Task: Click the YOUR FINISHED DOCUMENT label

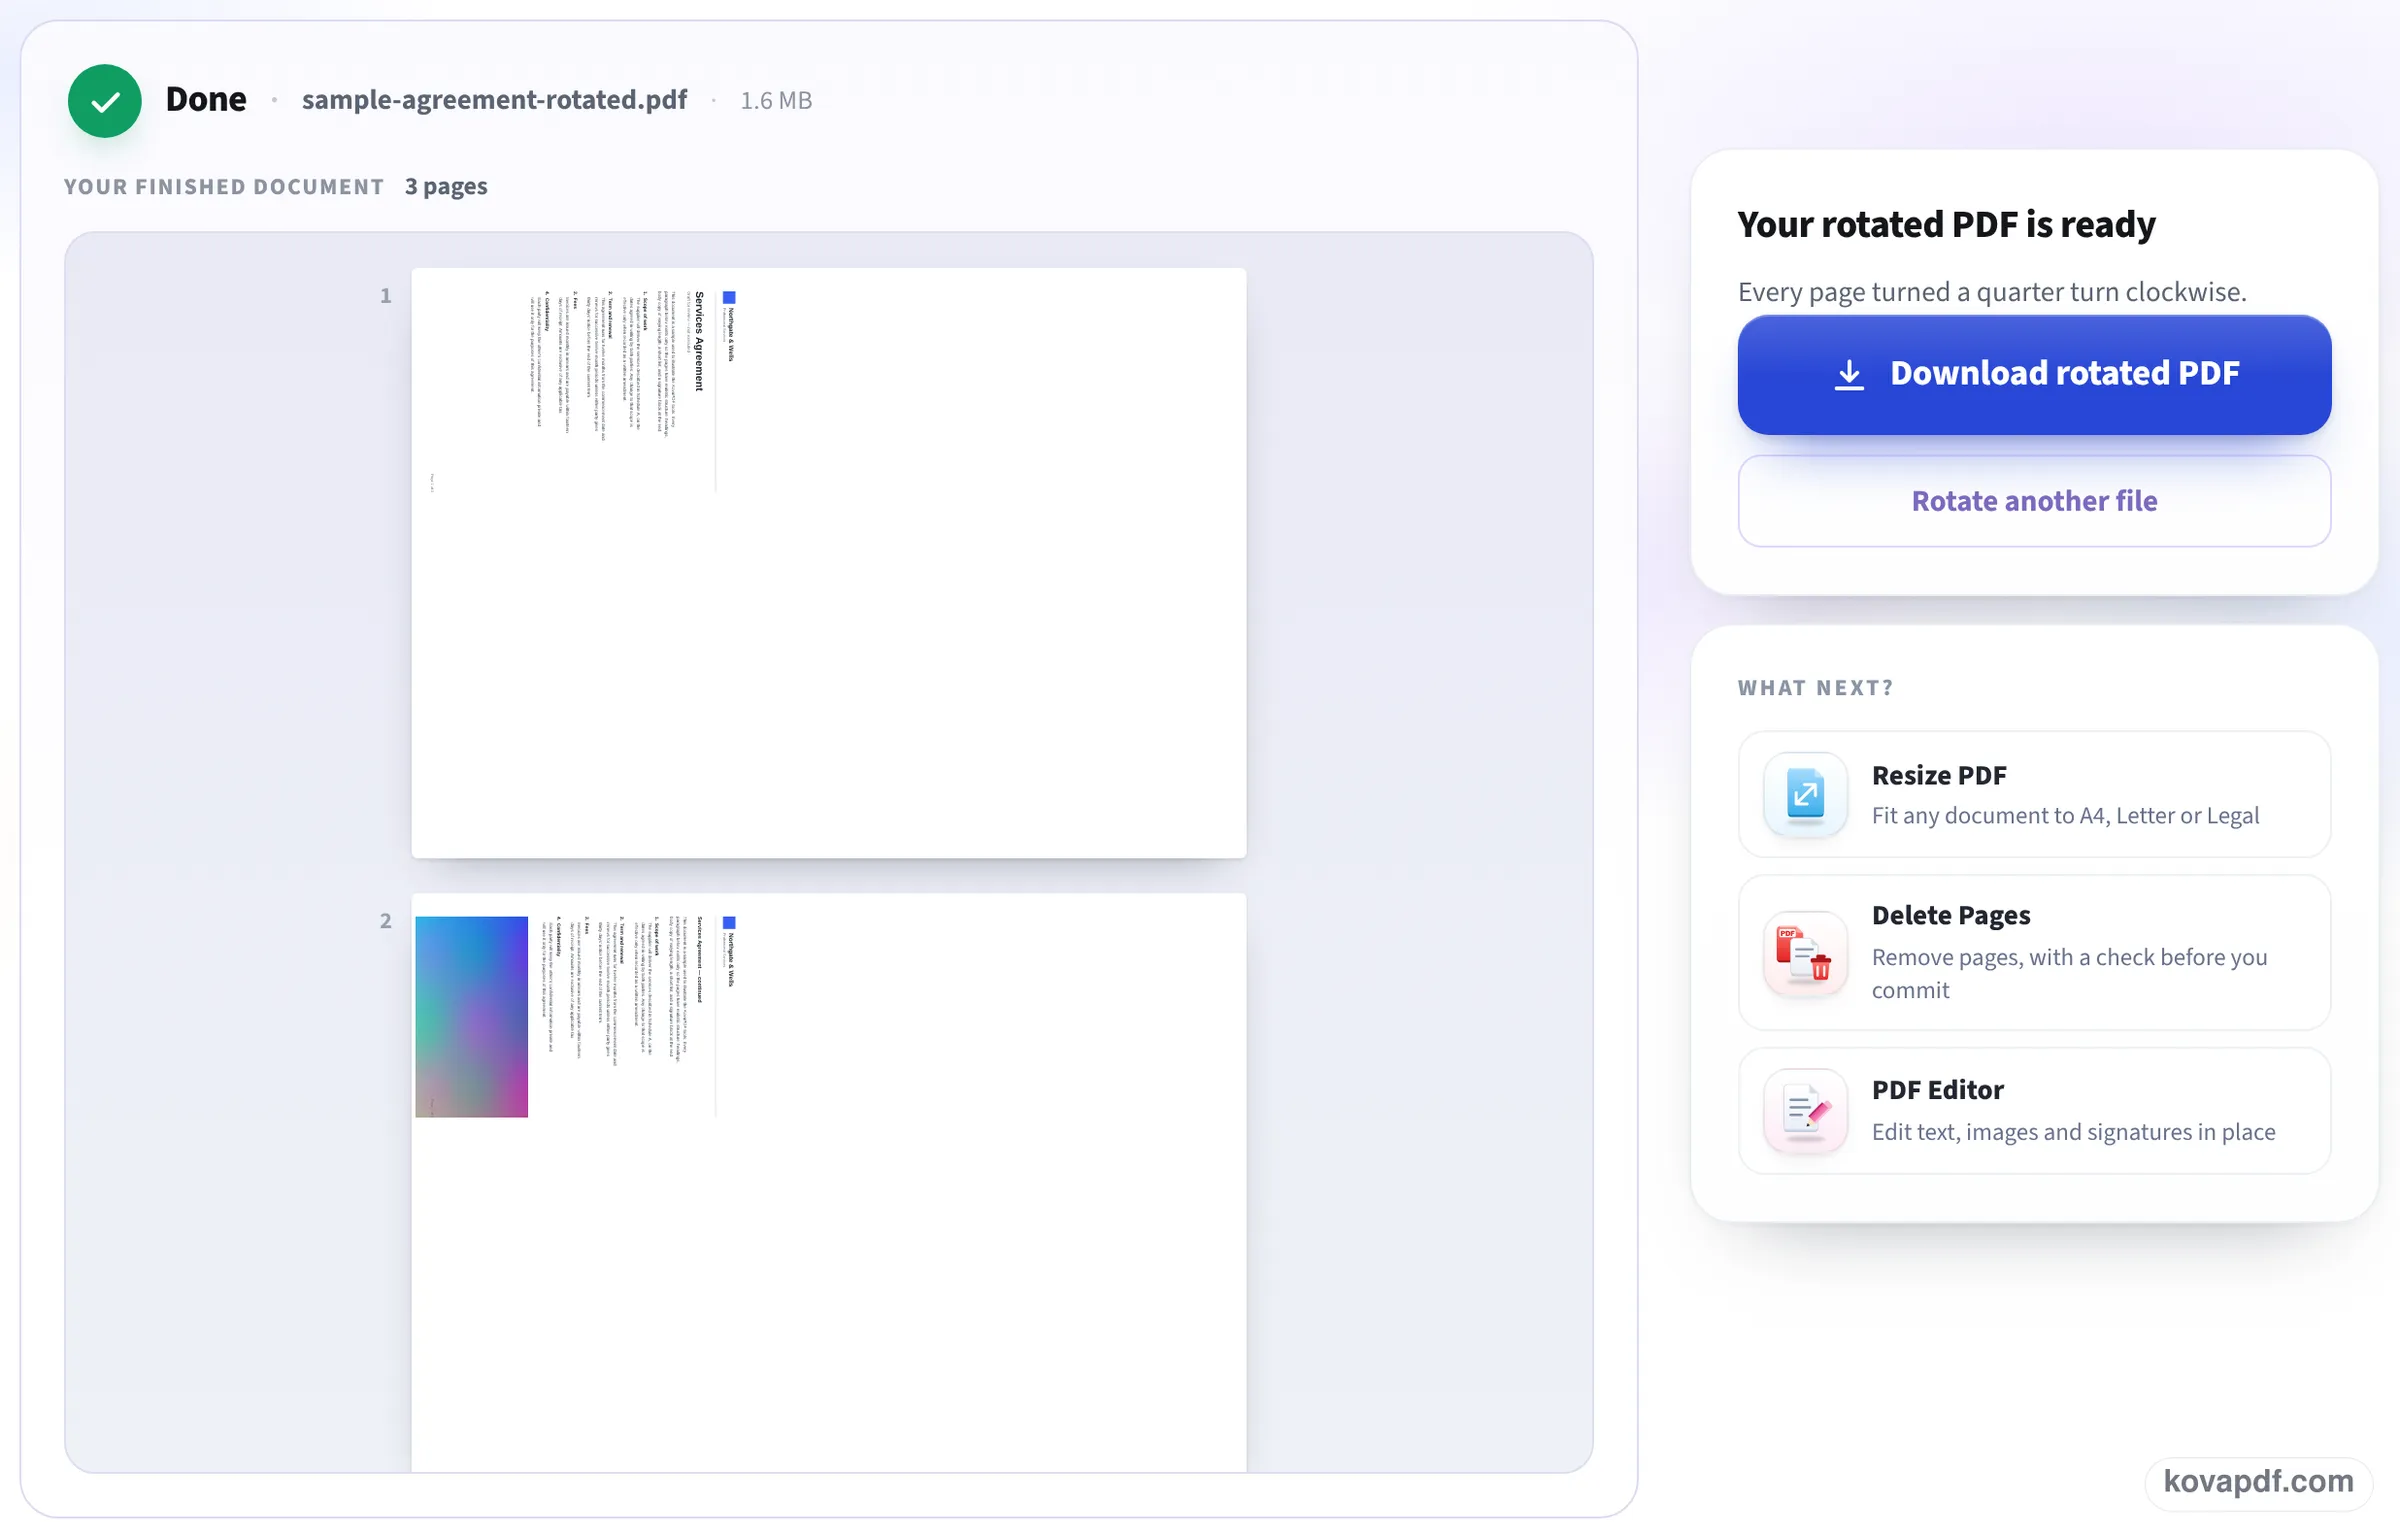Action: coord(224,187)
